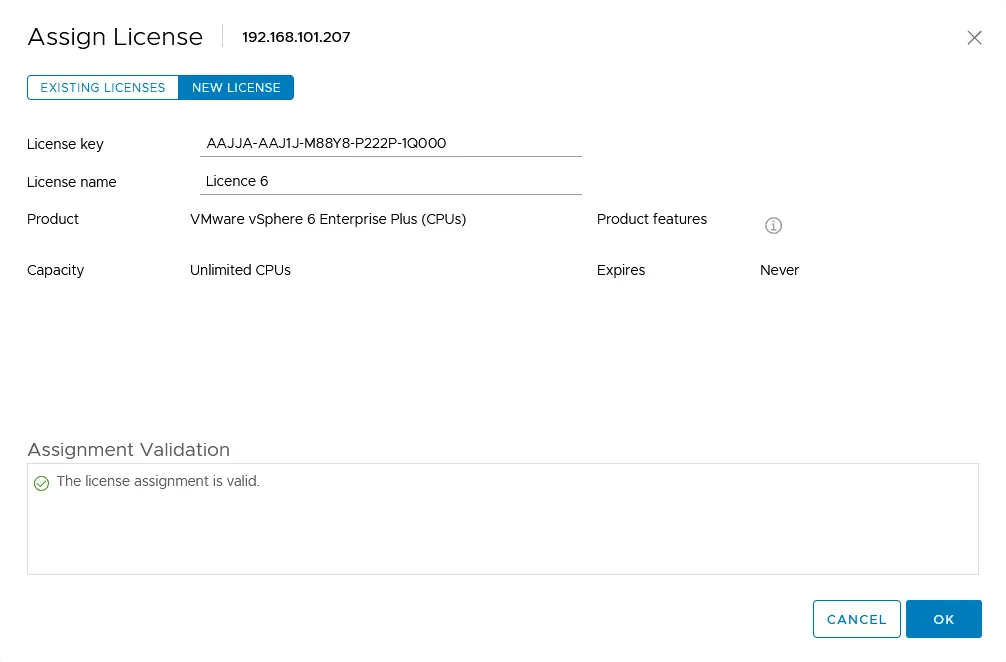Image resolution: width=1006 pixels, height=662 pixels.
Task: Click the Assign License dialog title
Action: point(115,38)
